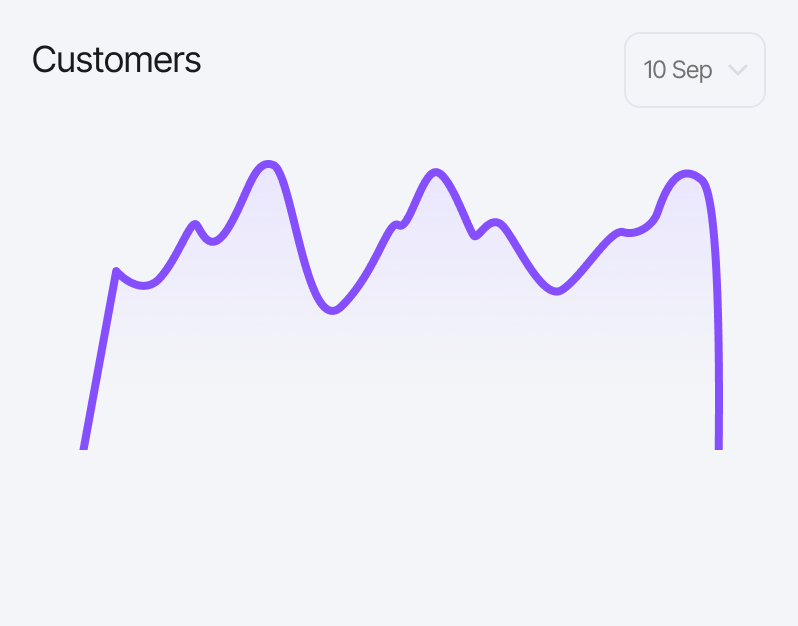
Task: Open the "10 Sep" date dropdown
Action: click(x=694, y=70)
